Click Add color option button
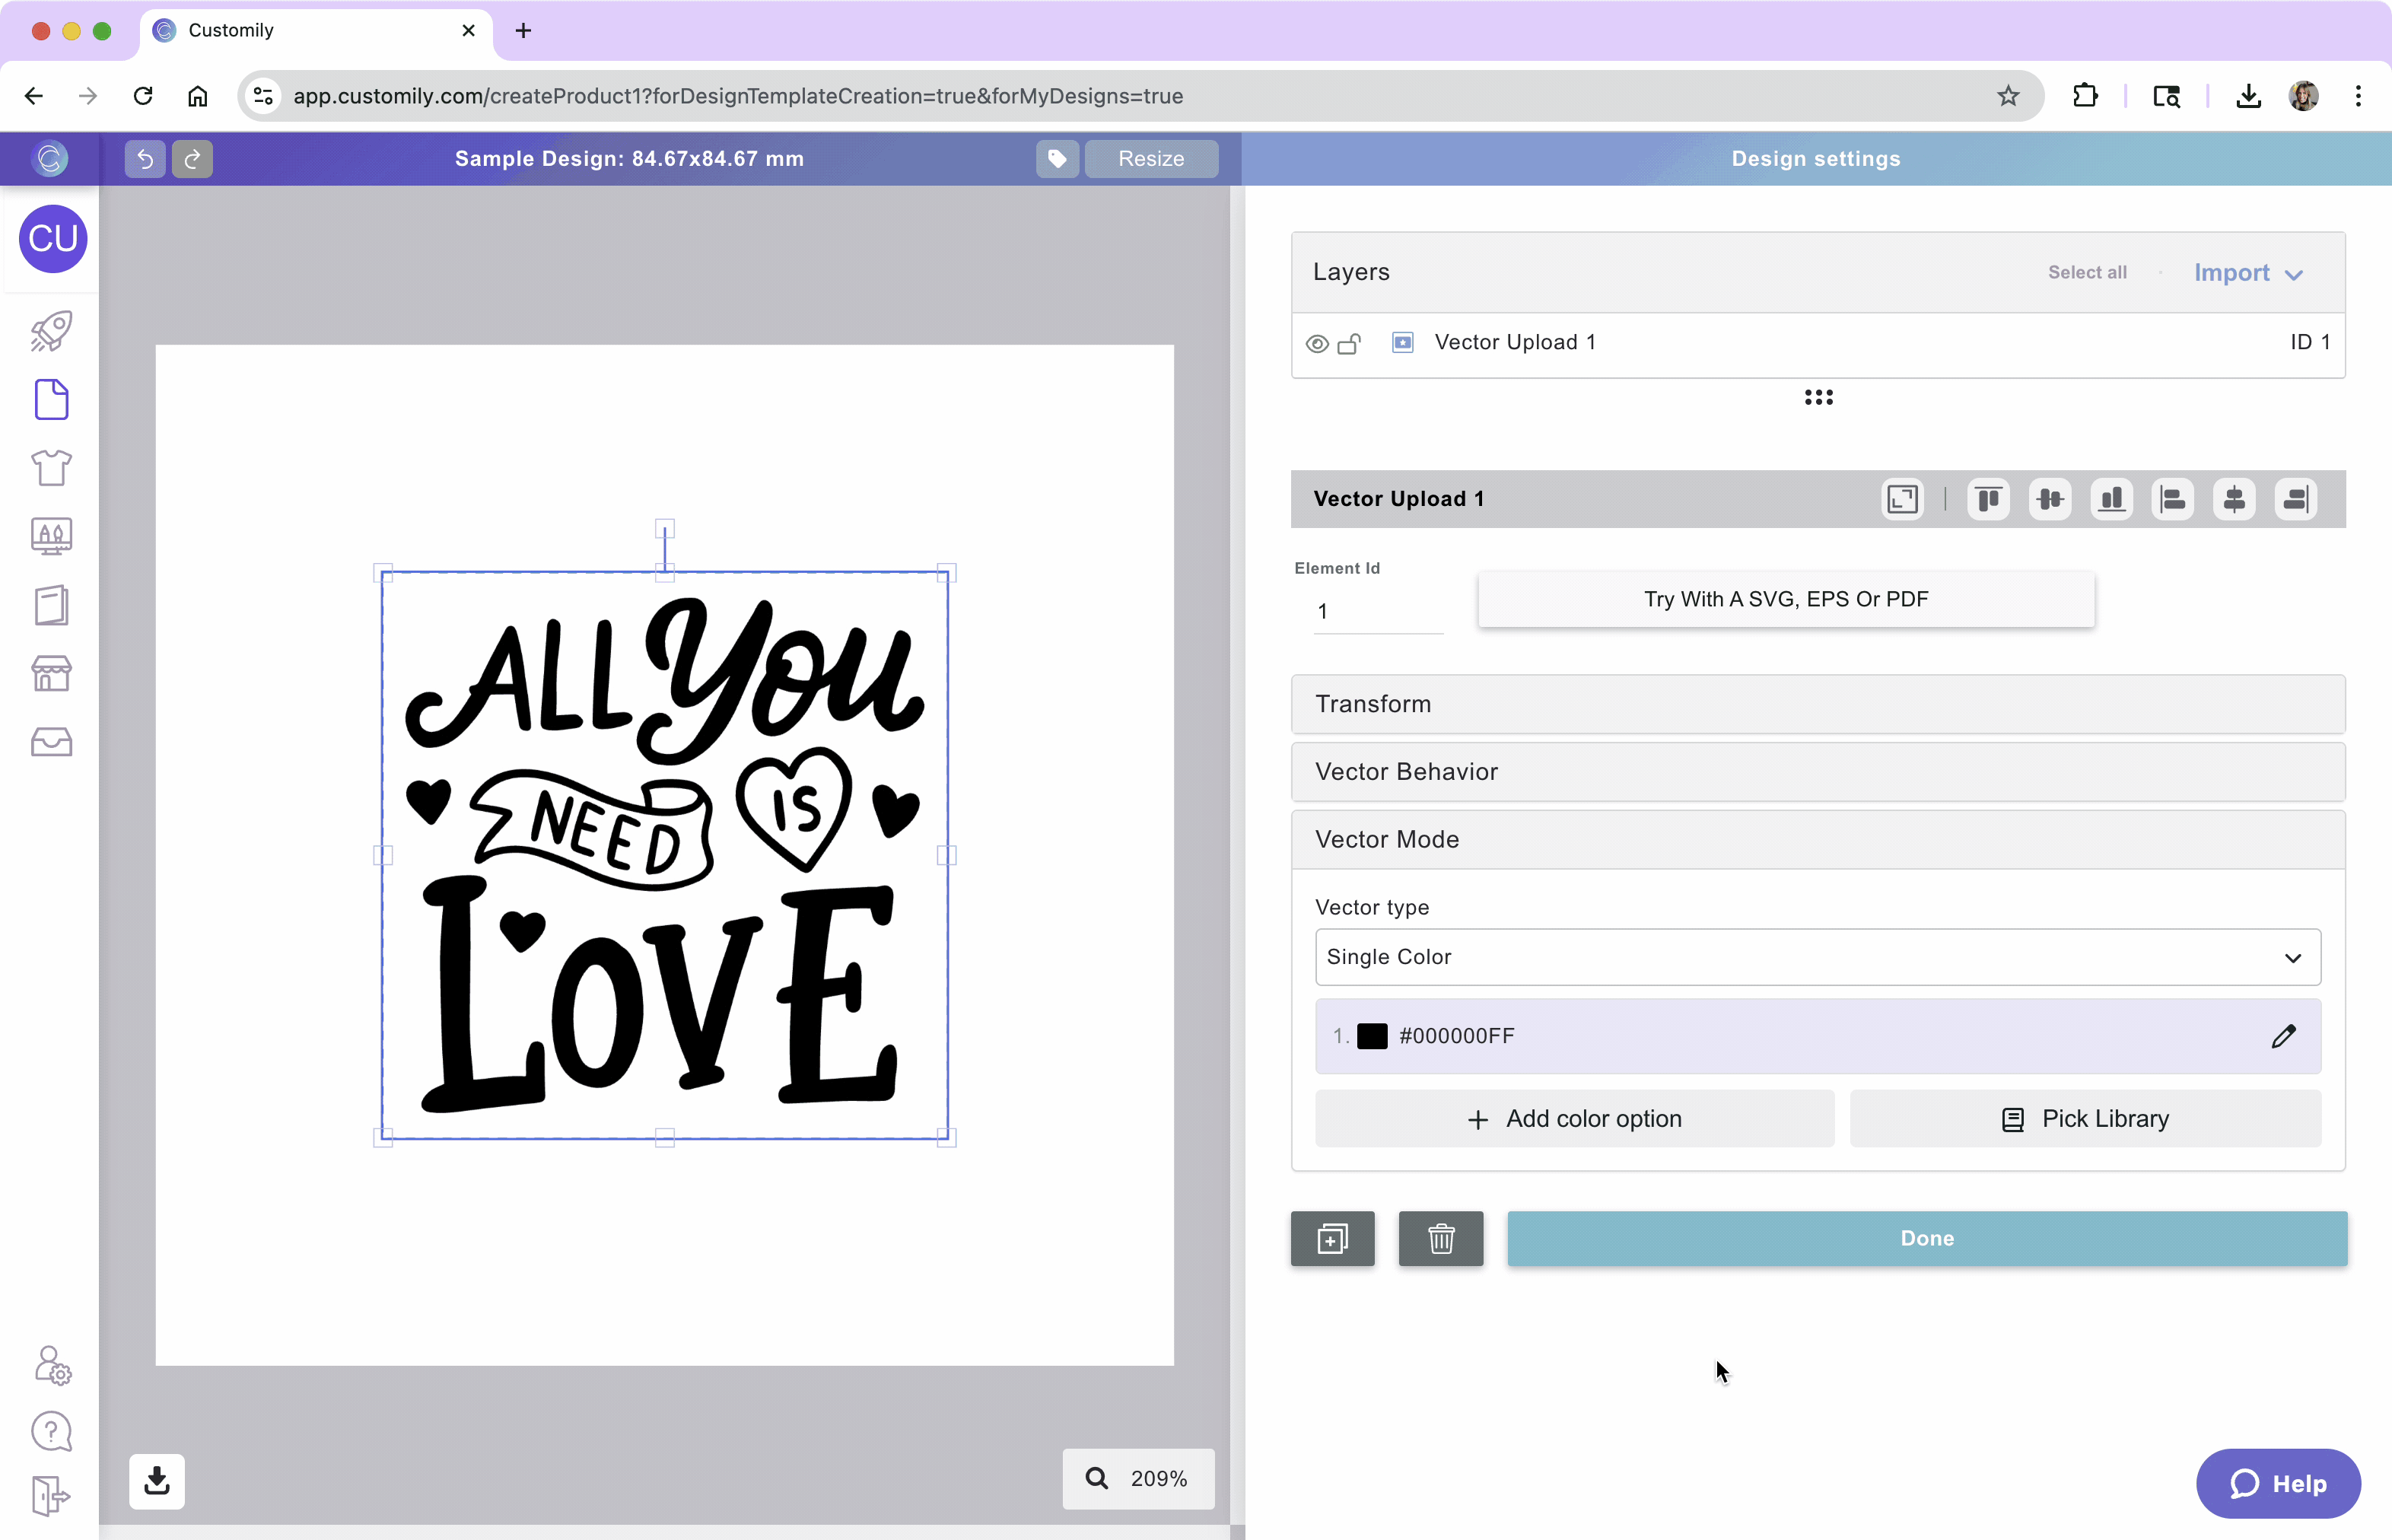The width and height of the screenshot is (2392, 1540). (x=1574, y=1119)
